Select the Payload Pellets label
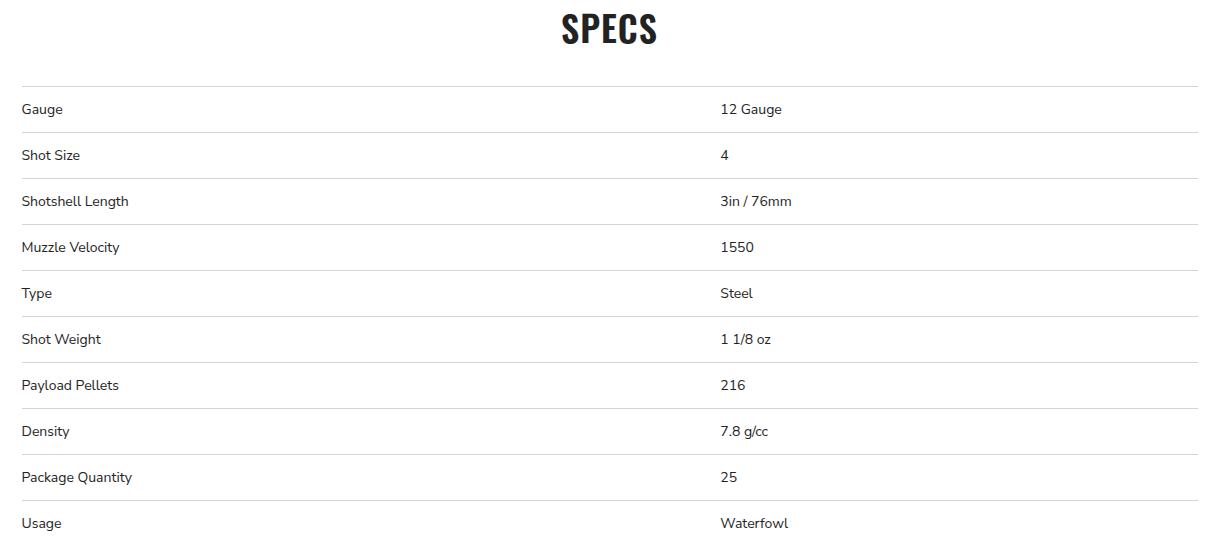 pyautogui.click(x=70, y=386)
